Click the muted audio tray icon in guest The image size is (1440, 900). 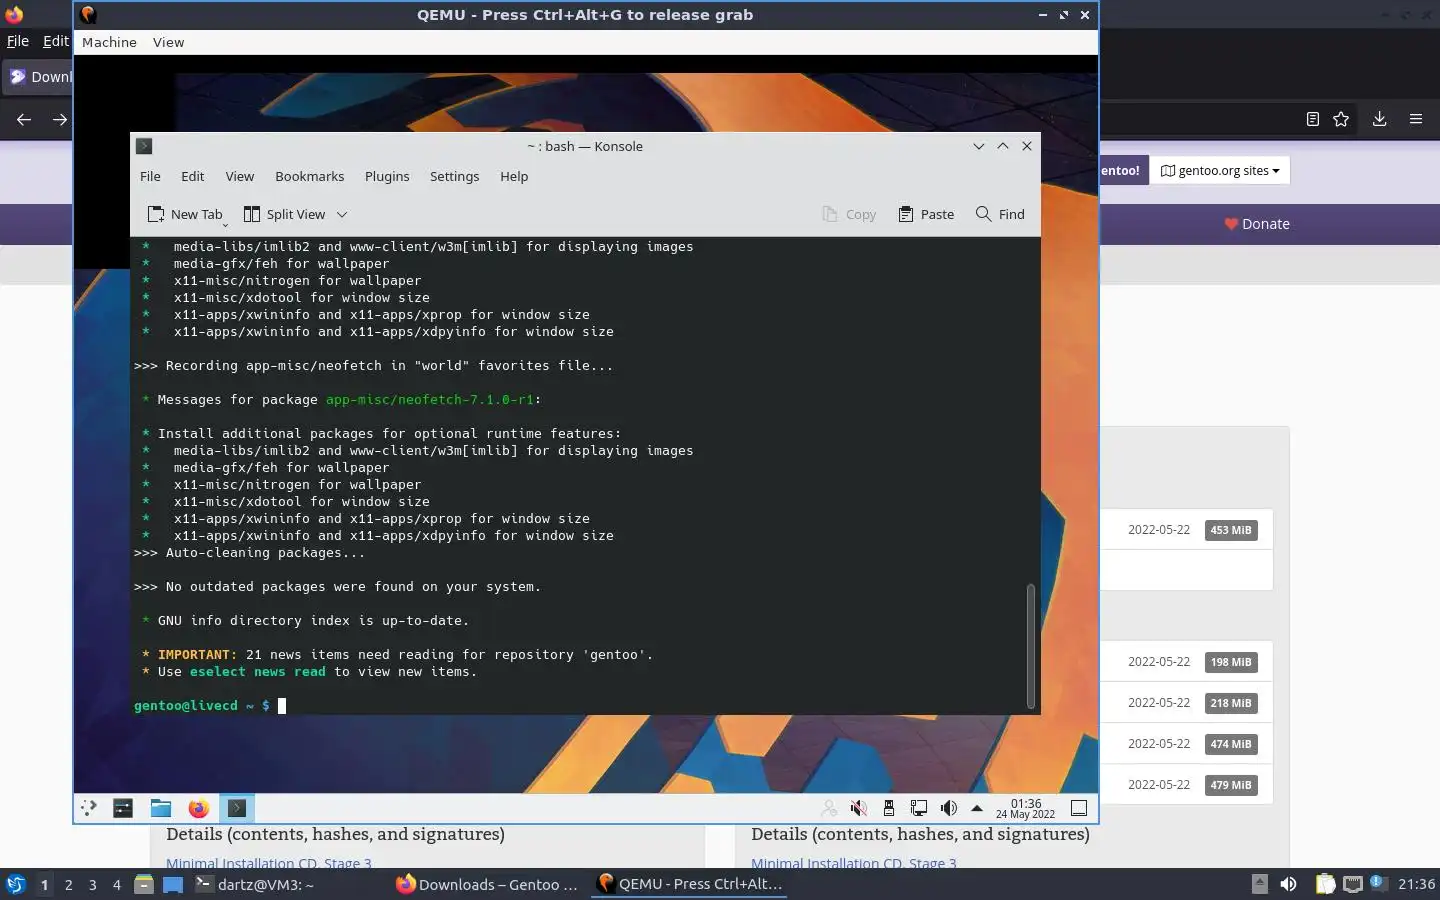click(x=859, y=808)
